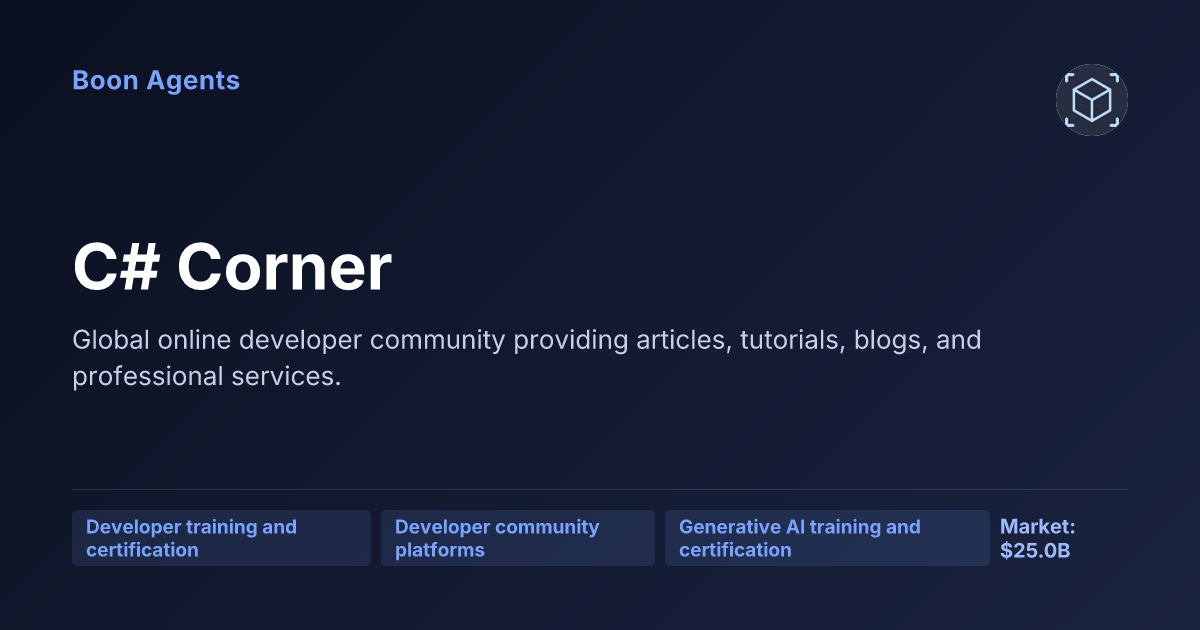Click the Market: $25.0B value
This screenshot has width=1200, height=630.
[x=1038, y=538]
